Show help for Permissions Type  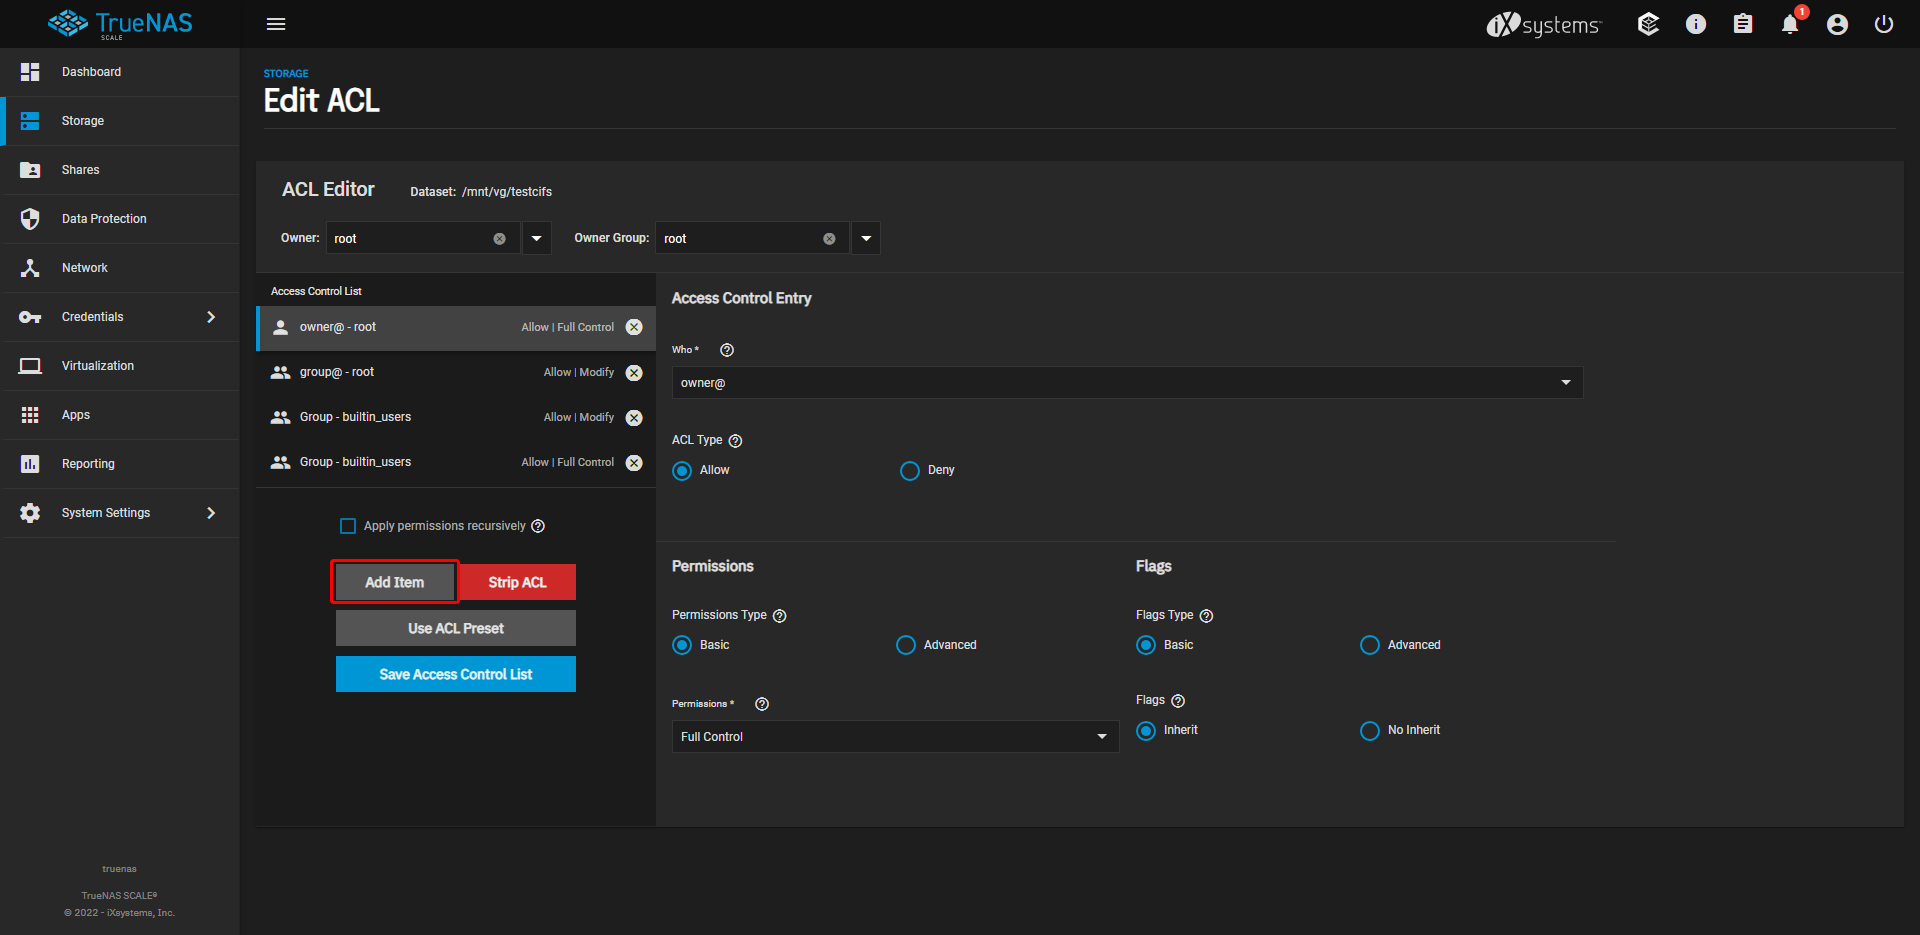tap(780, 616)
